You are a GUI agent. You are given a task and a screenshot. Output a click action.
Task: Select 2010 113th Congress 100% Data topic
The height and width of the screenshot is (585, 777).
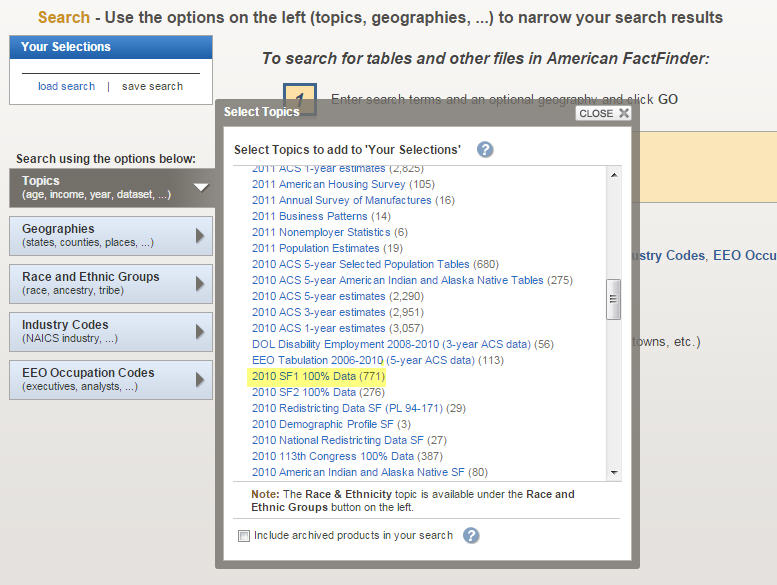point(333,456)
